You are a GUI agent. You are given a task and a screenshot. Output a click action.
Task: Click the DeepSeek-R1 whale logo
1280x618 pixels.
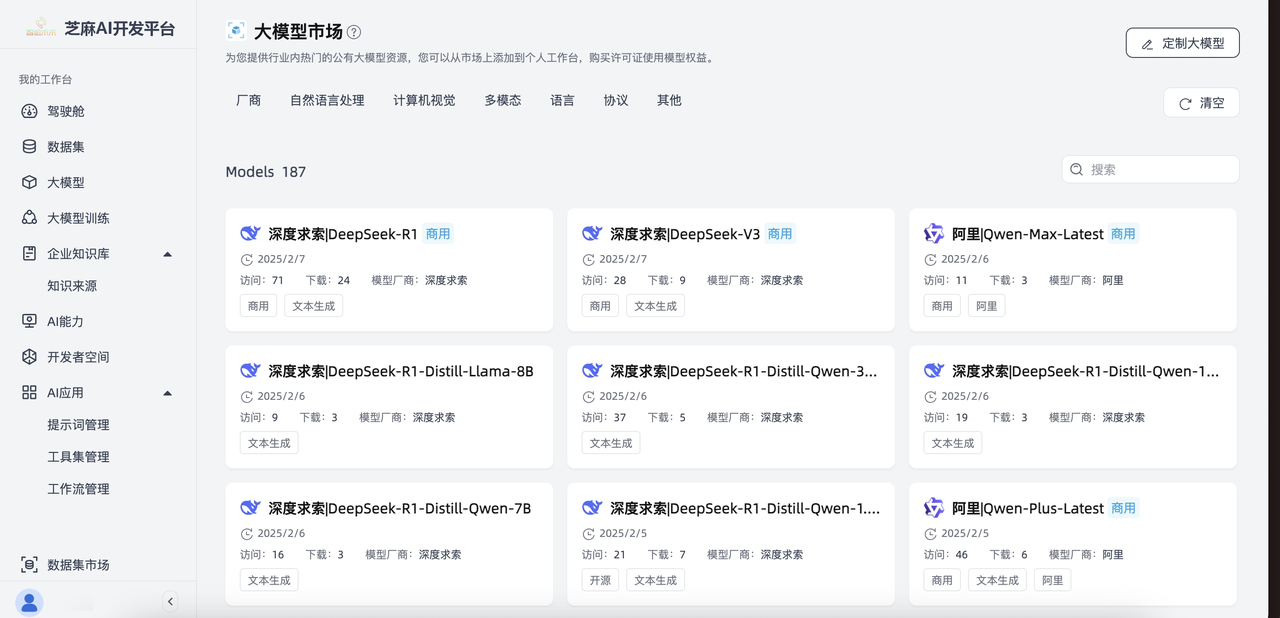pyautogui.click(x=250, y=233)
